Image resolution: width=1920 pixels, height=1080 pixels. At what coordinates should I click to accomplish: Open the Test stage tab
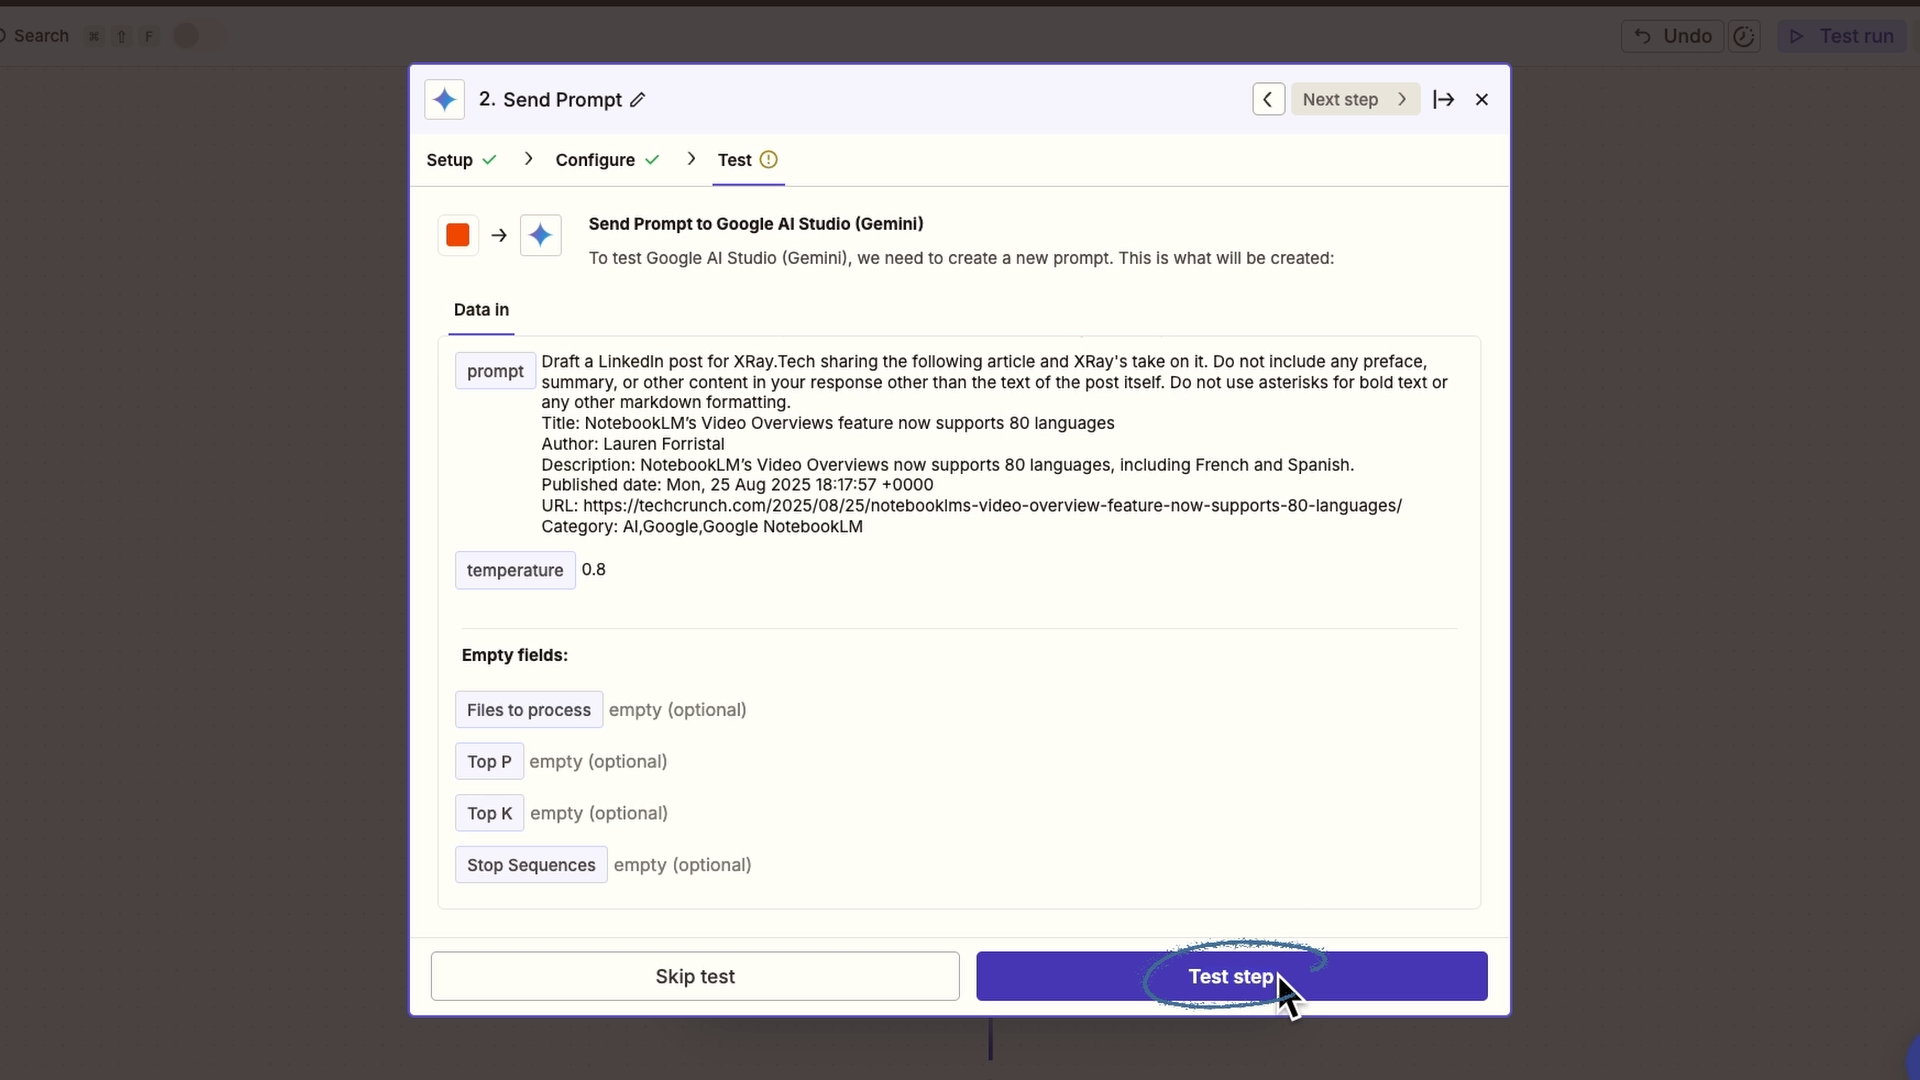pos(736,159)
